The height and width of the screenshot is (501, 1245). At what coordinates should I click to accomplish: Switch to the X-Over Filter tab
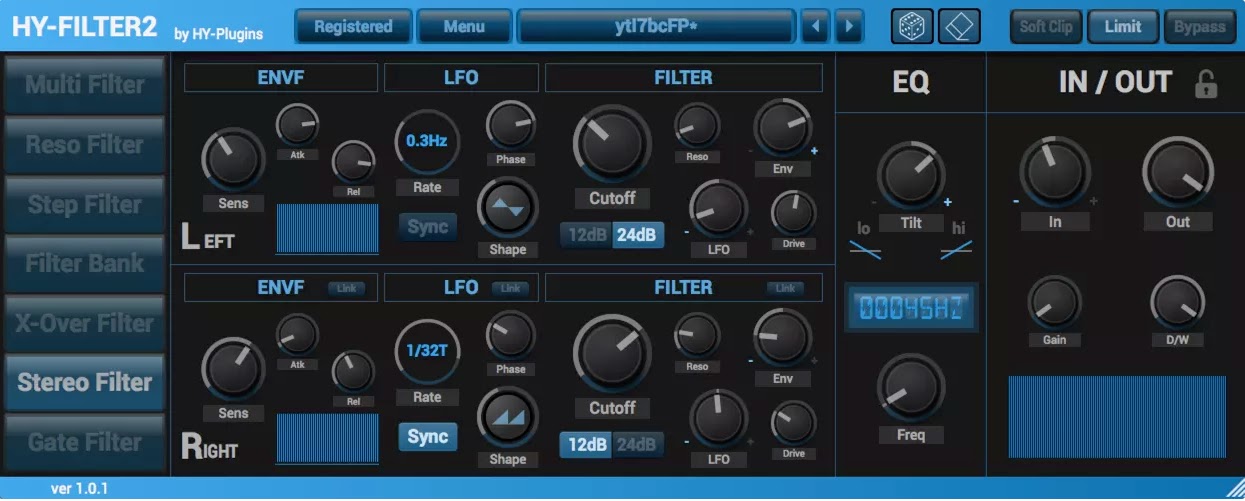tap(85, 323)
